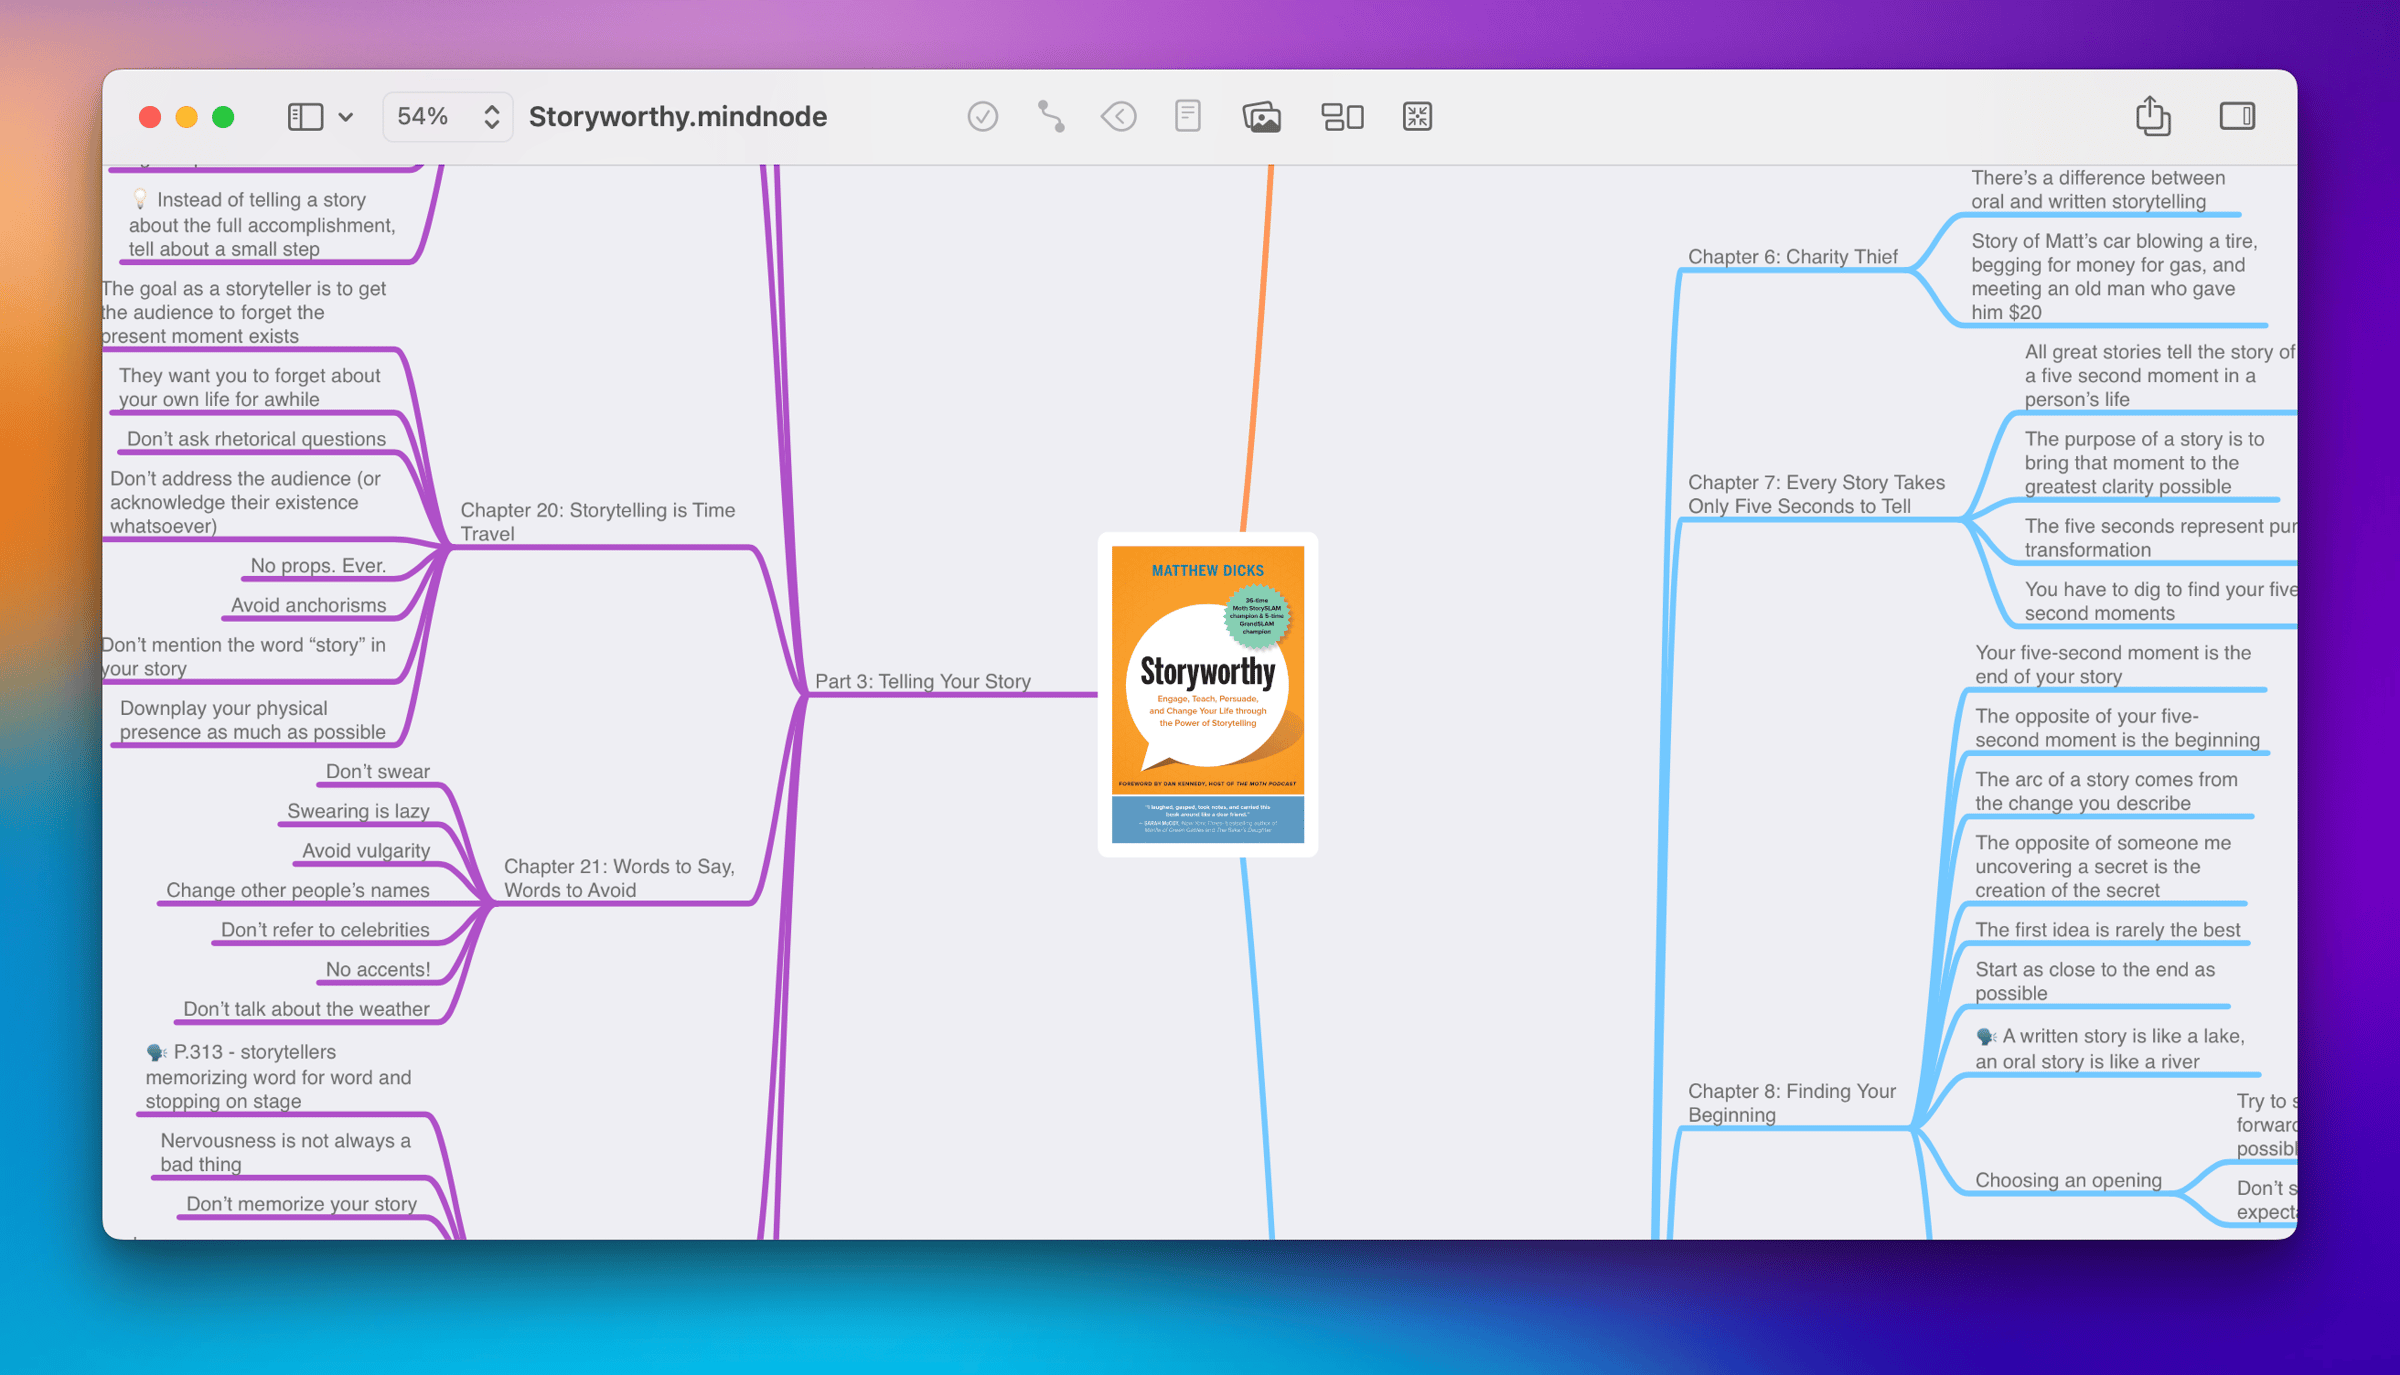The width and height of the screenshot is (2400, 1375).
Task: Select The purpose of a story node
Action: click(x=2144, y=463)
